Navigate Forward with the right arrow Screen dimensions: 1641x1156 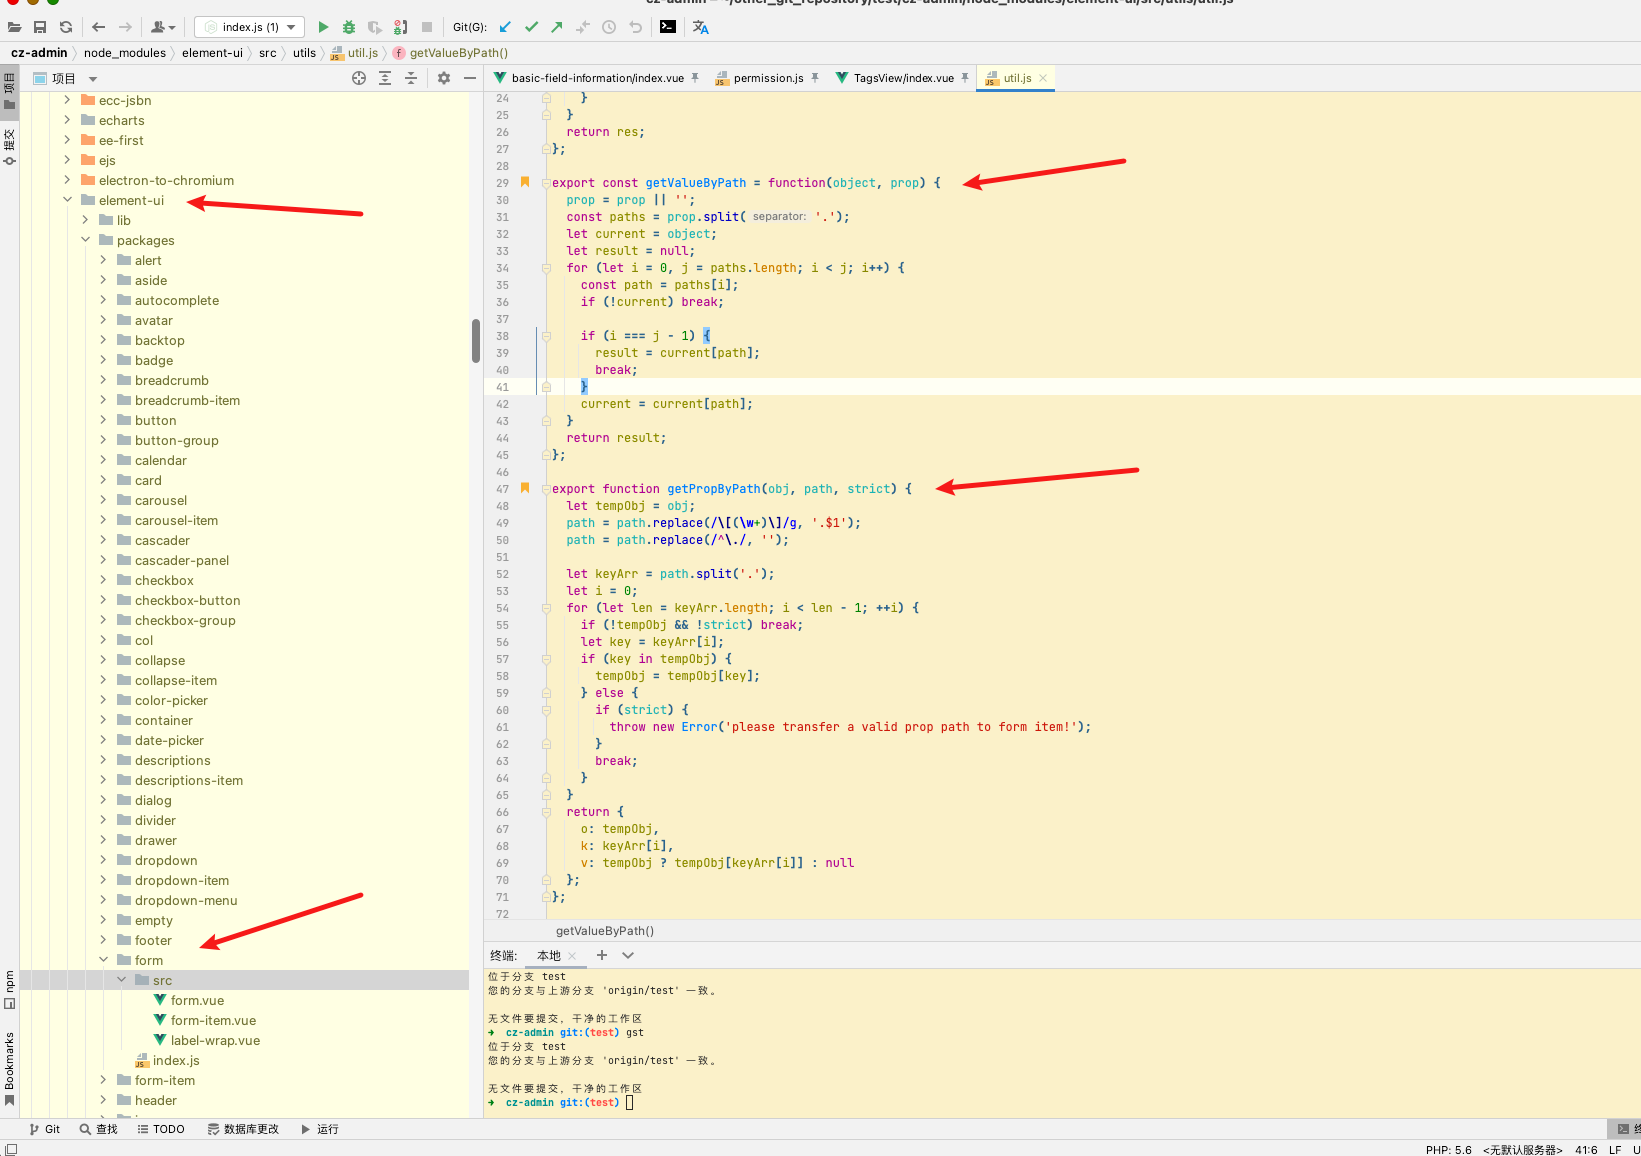click(125, 27)
